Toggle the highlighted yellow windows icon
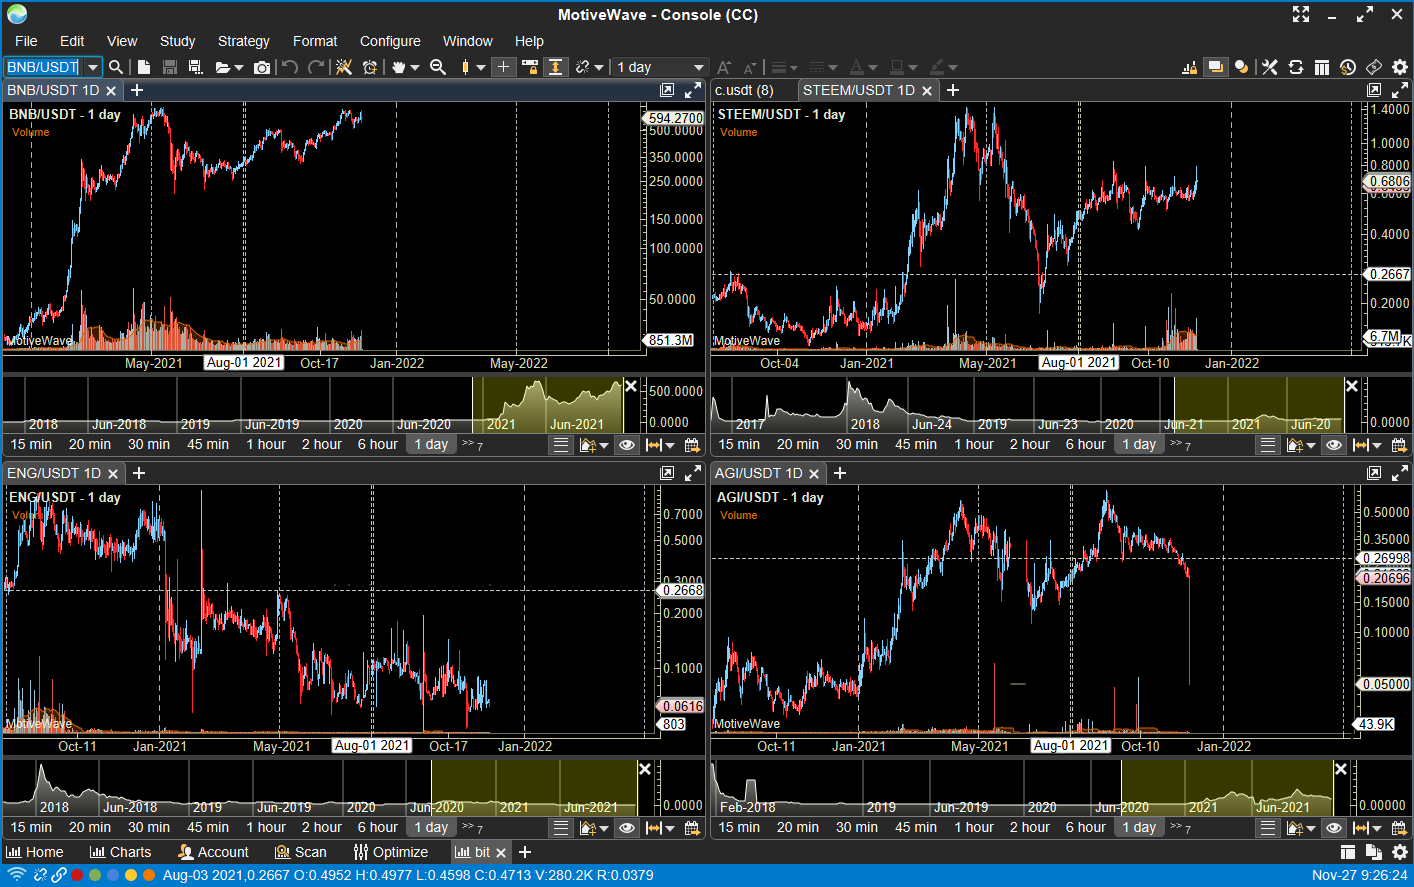 pos(1215,67)
